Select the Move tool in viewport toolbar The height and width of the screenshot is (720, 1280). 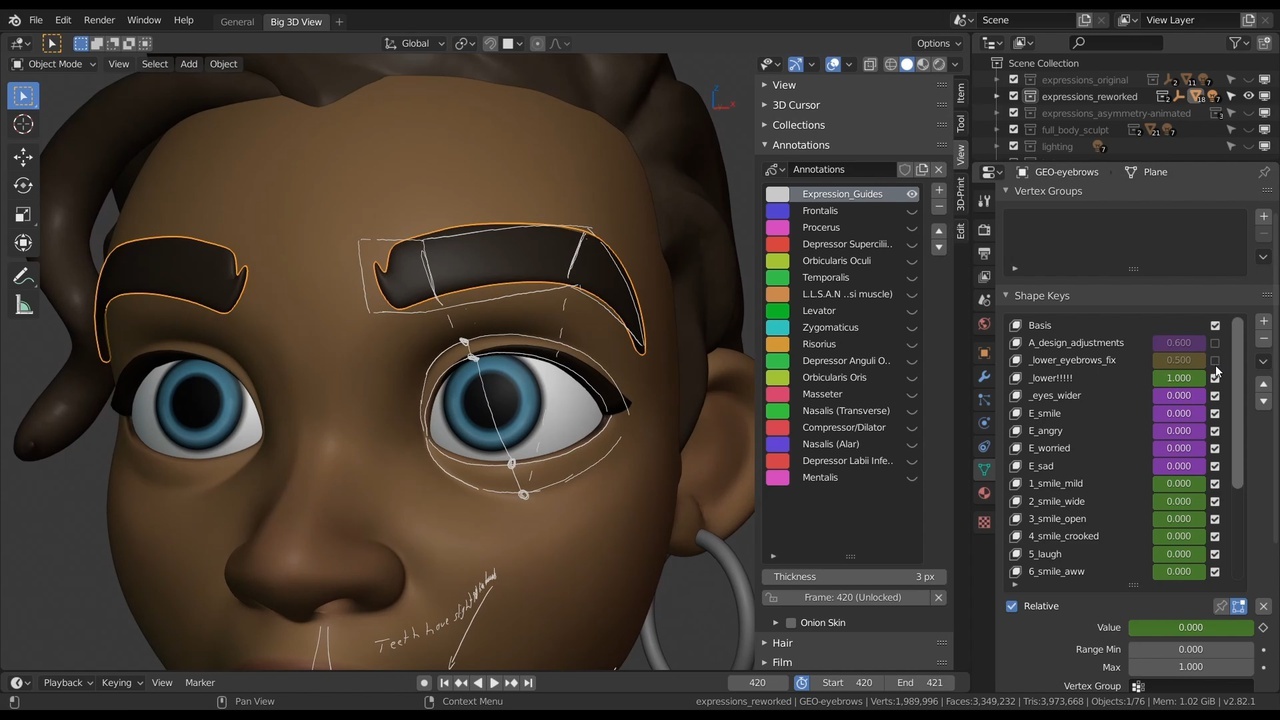(23, 156)
